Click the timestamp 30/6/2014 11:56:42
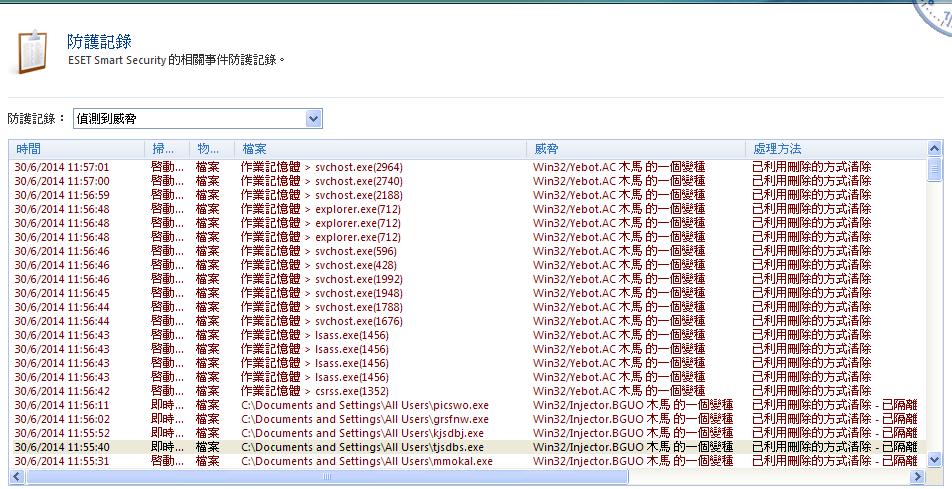952x489 pixels. coord(62,391)
